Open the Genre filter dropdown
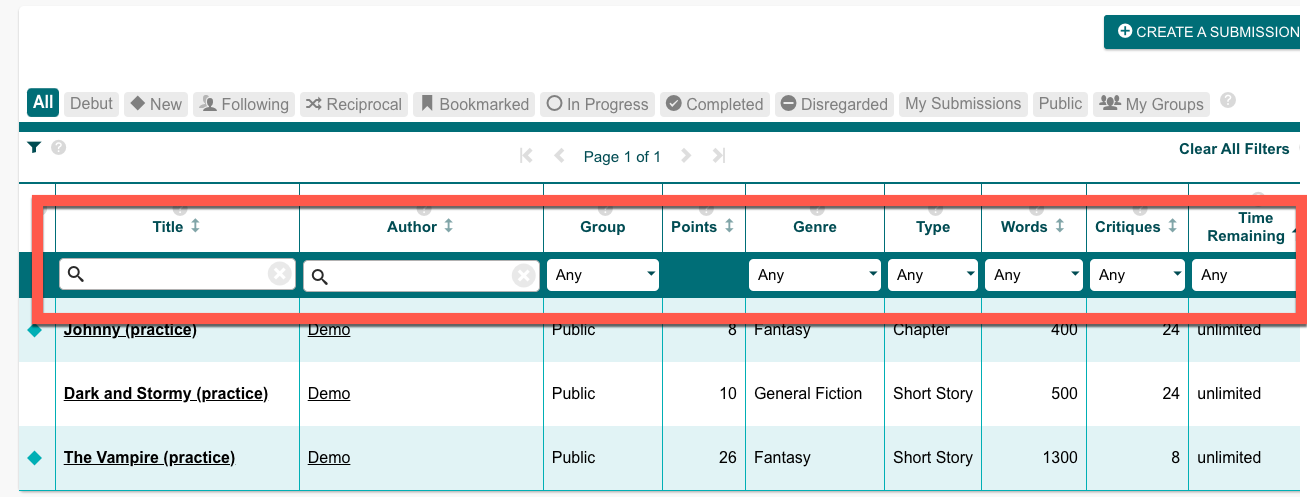 tap(815, 275)
